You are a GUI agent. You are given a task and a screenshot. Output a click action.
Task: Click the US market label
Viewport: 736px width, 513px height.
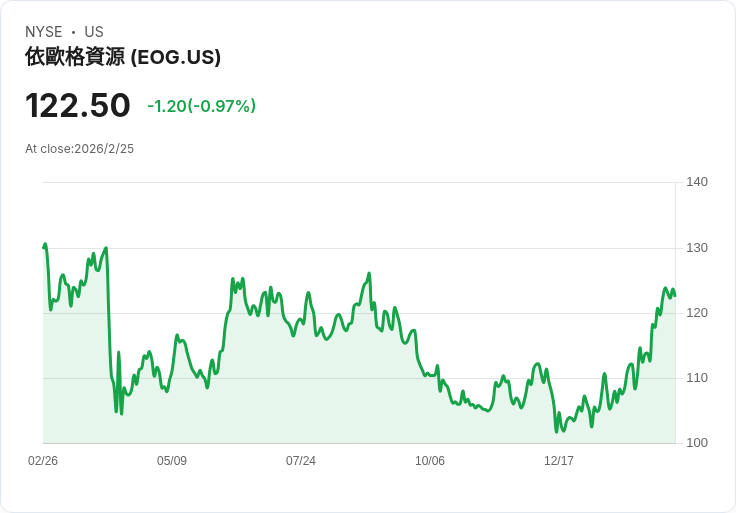(x=94, y=32)
